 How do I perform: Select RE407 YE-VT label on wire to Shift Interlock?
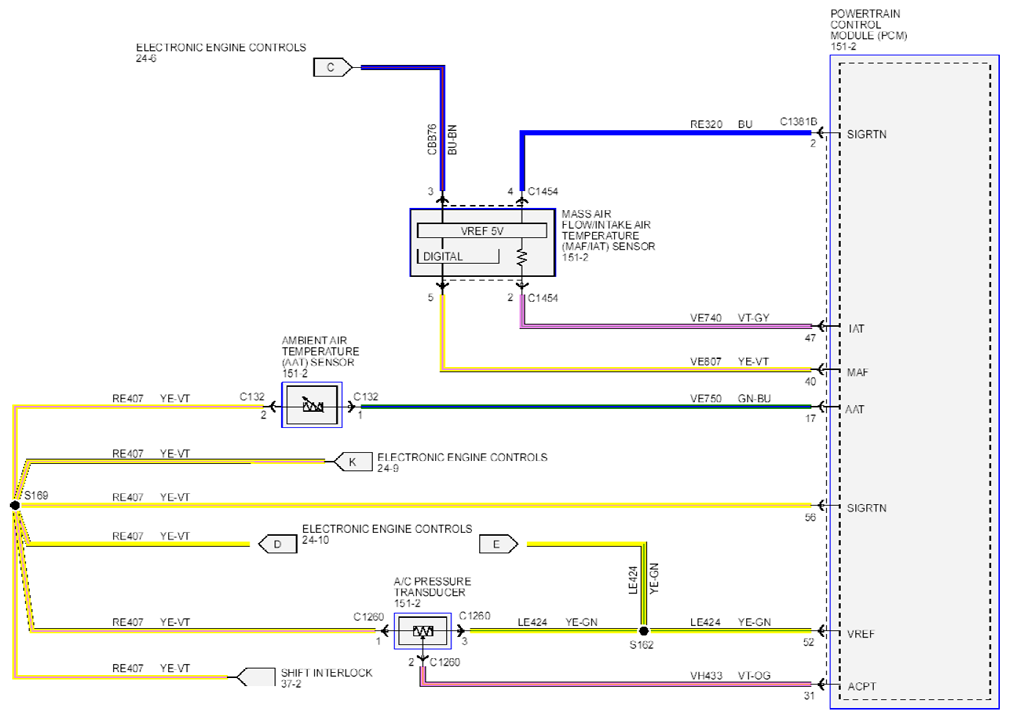tap(151, 668)
